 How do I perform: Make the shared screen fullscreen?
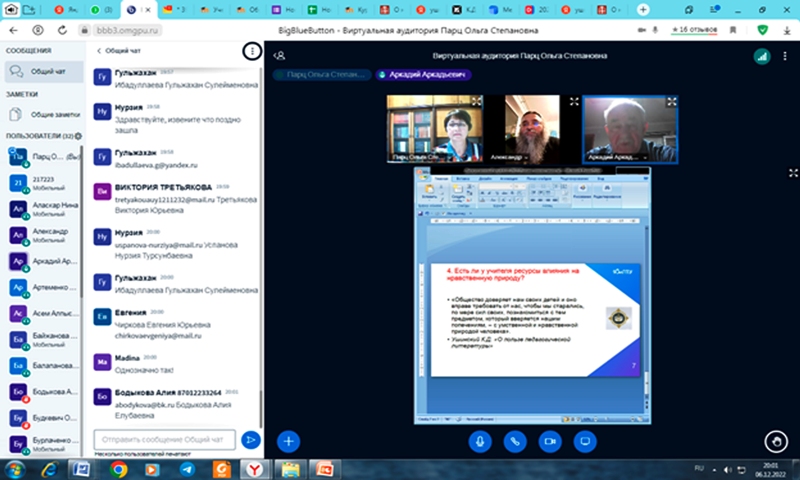tap(793, 173)
